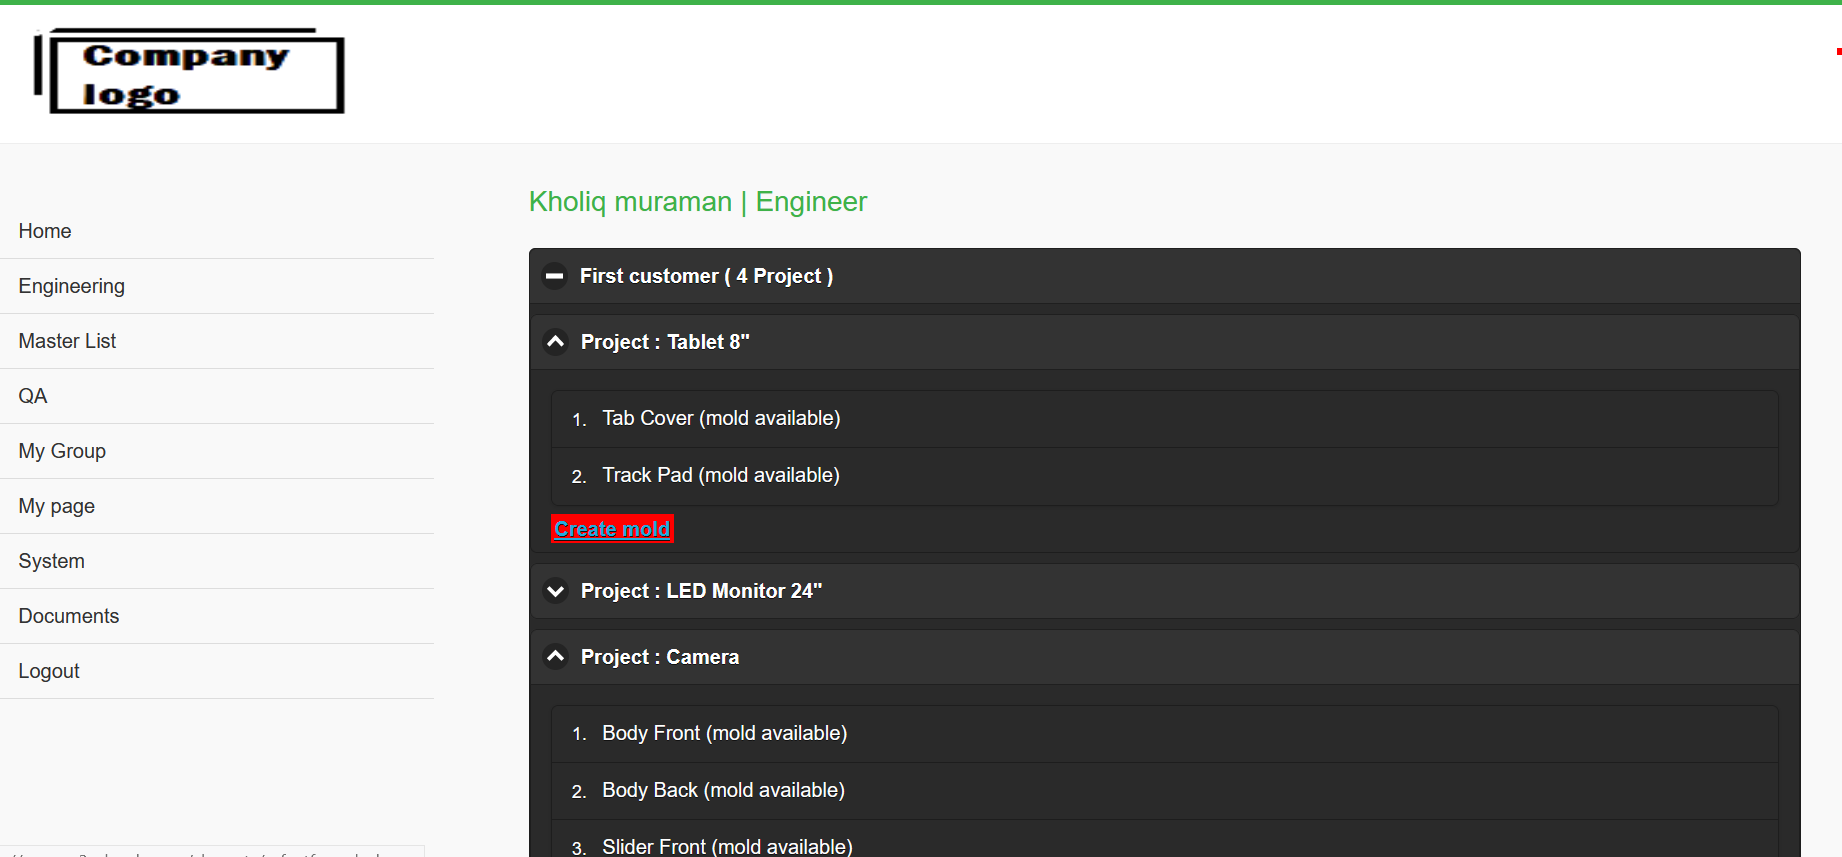Open Body Back mold entry
Screen dimensions: 1842x857
723,790
